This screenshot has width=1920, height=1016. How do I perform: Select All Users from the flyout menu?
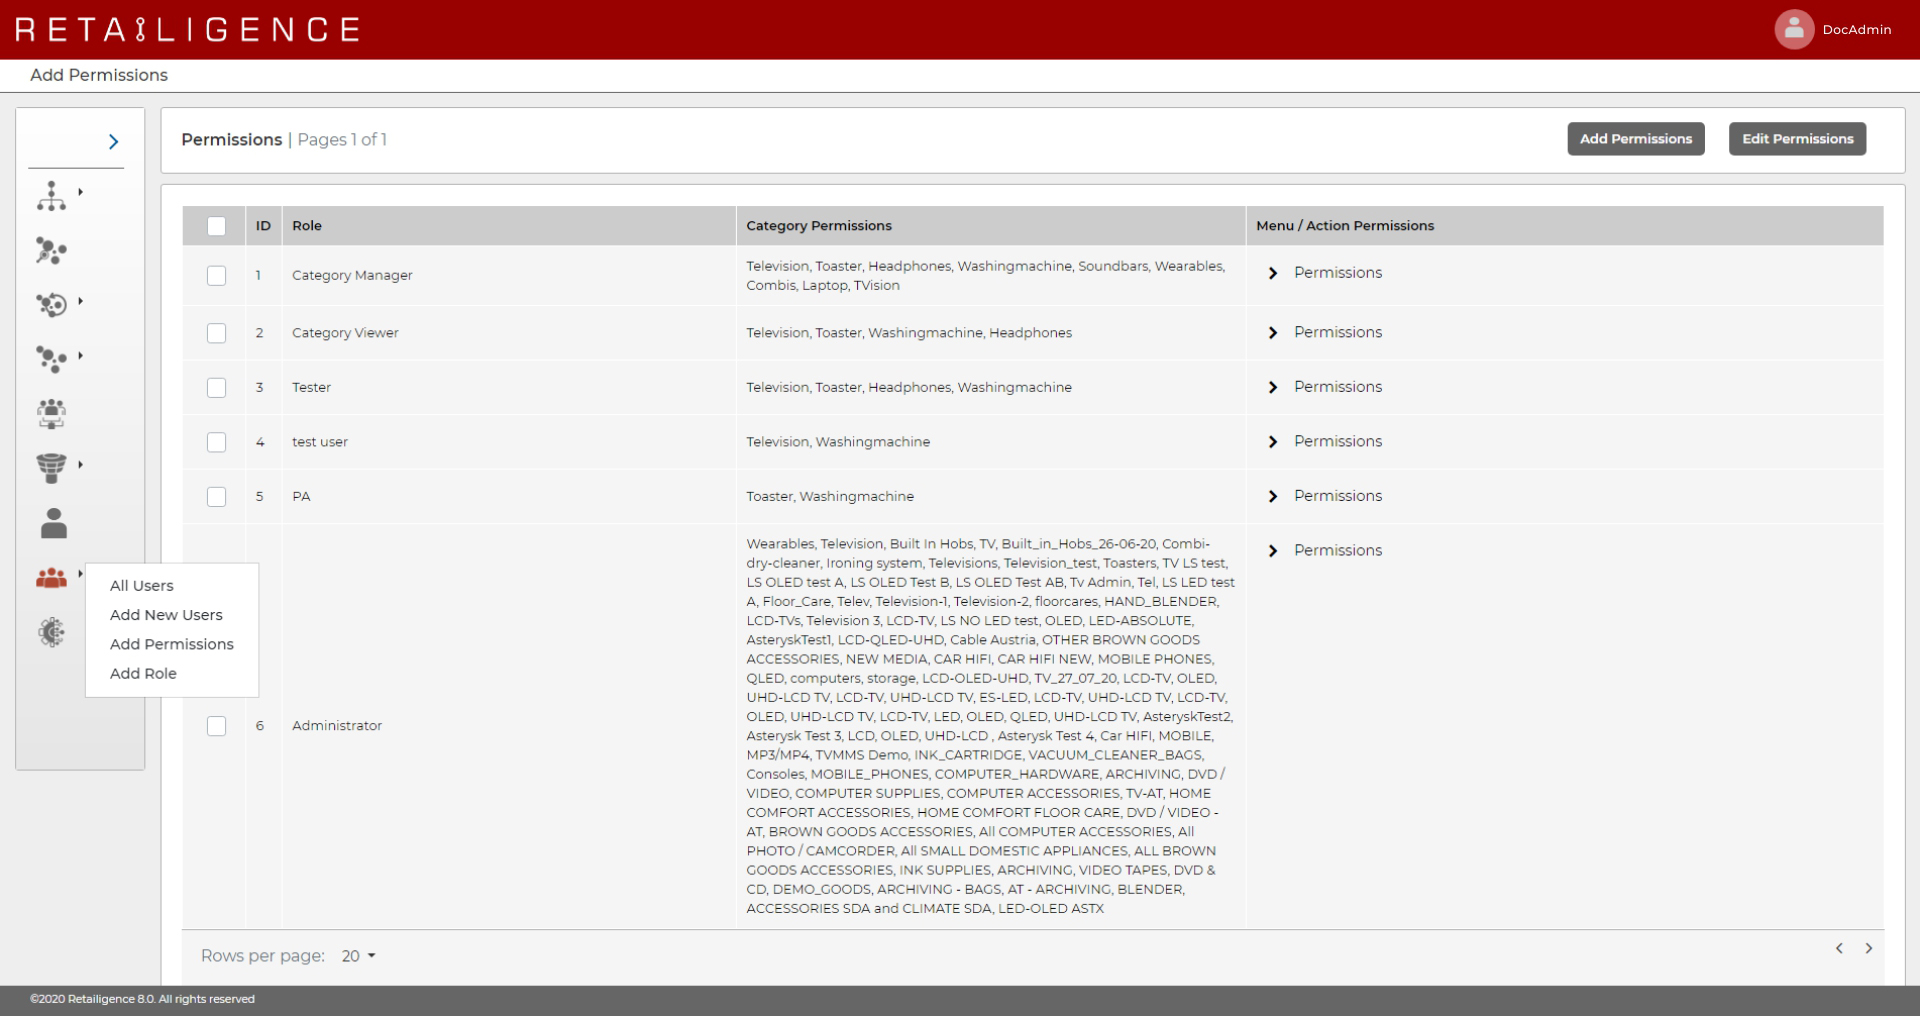coord(141,586)
